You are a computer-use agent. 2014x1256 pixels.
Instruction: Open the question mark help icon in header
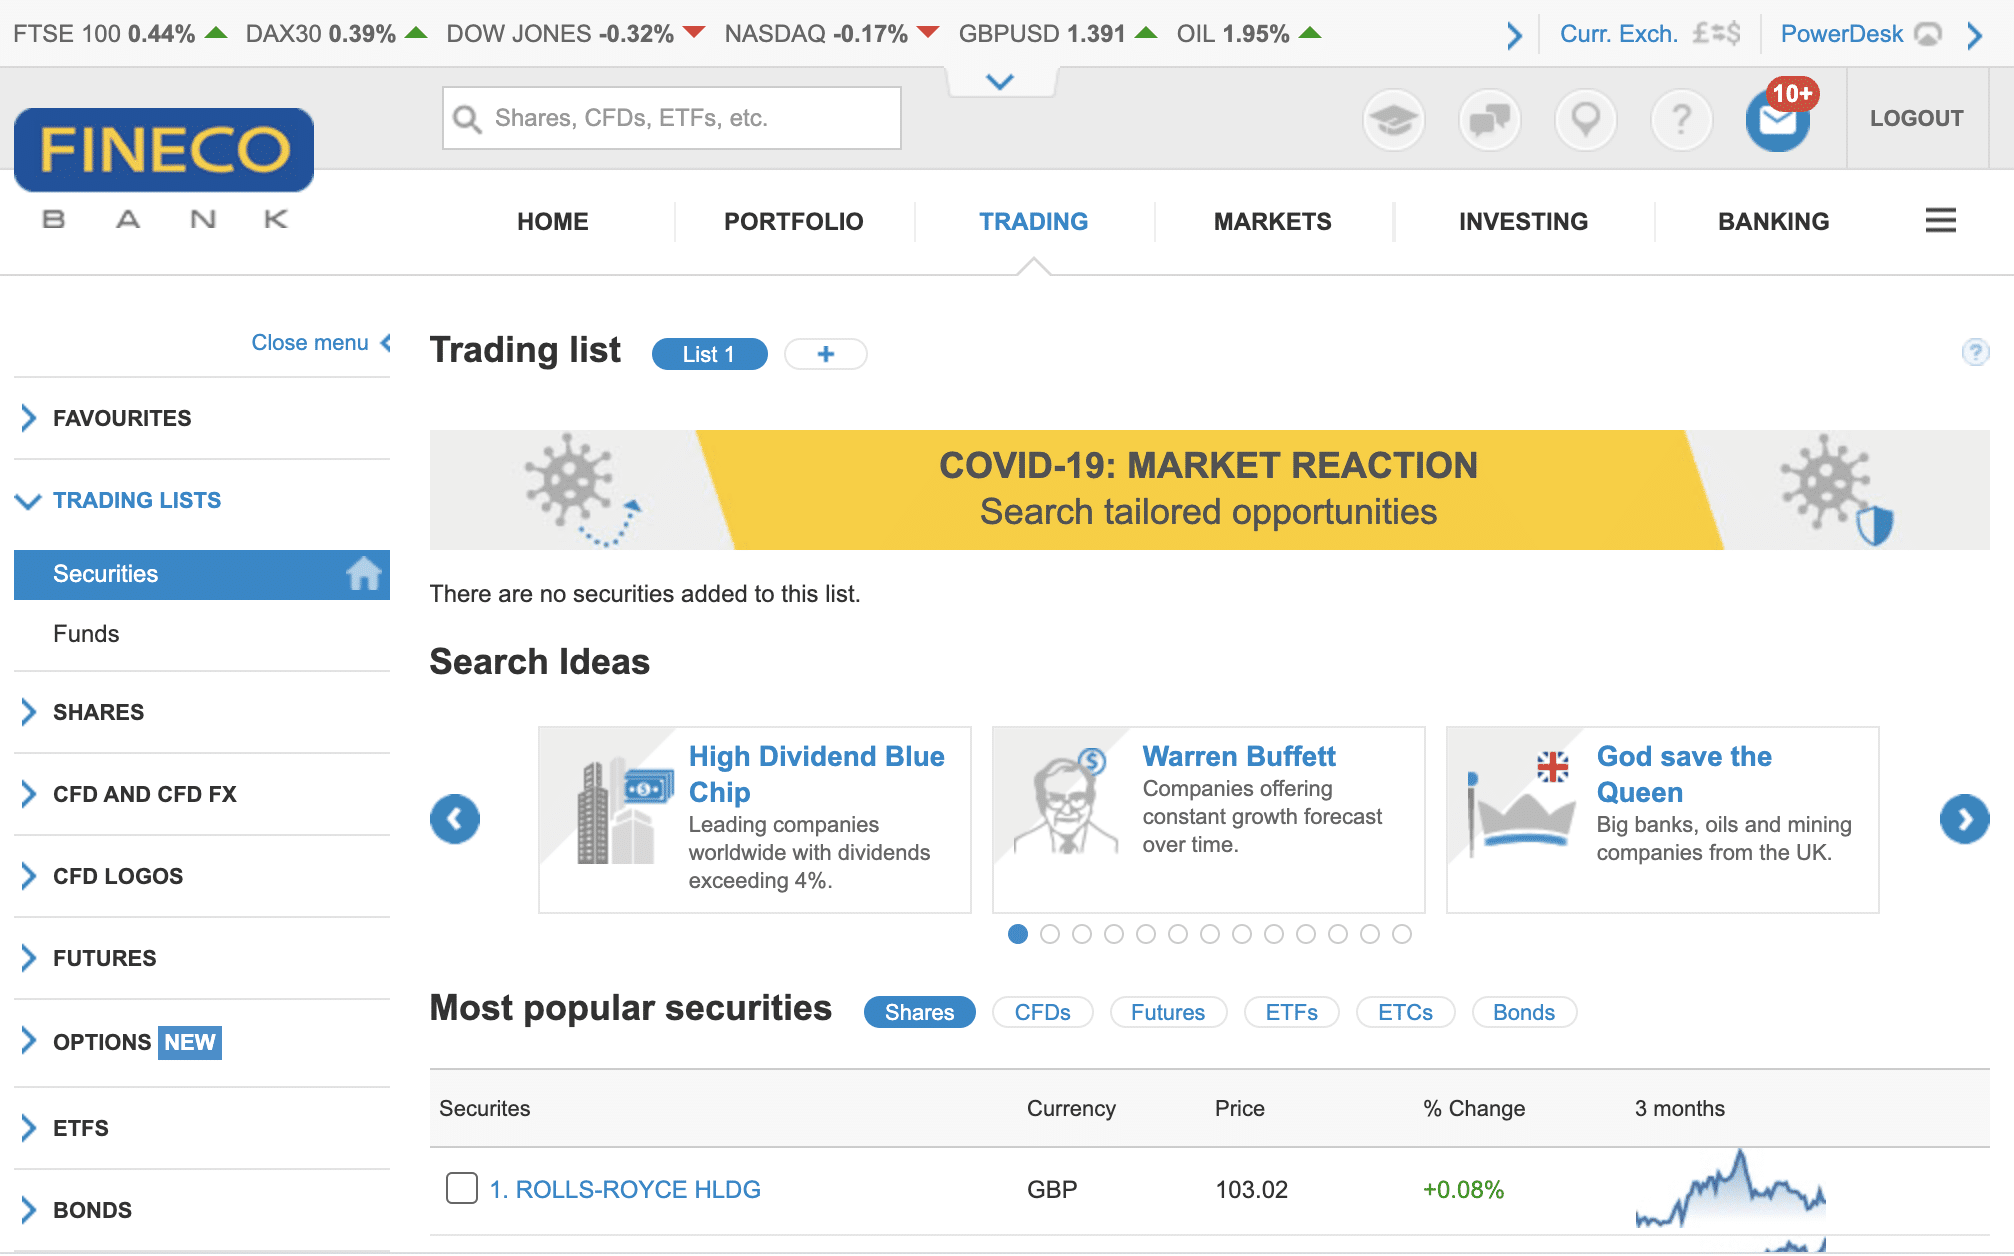[1682, 120]
